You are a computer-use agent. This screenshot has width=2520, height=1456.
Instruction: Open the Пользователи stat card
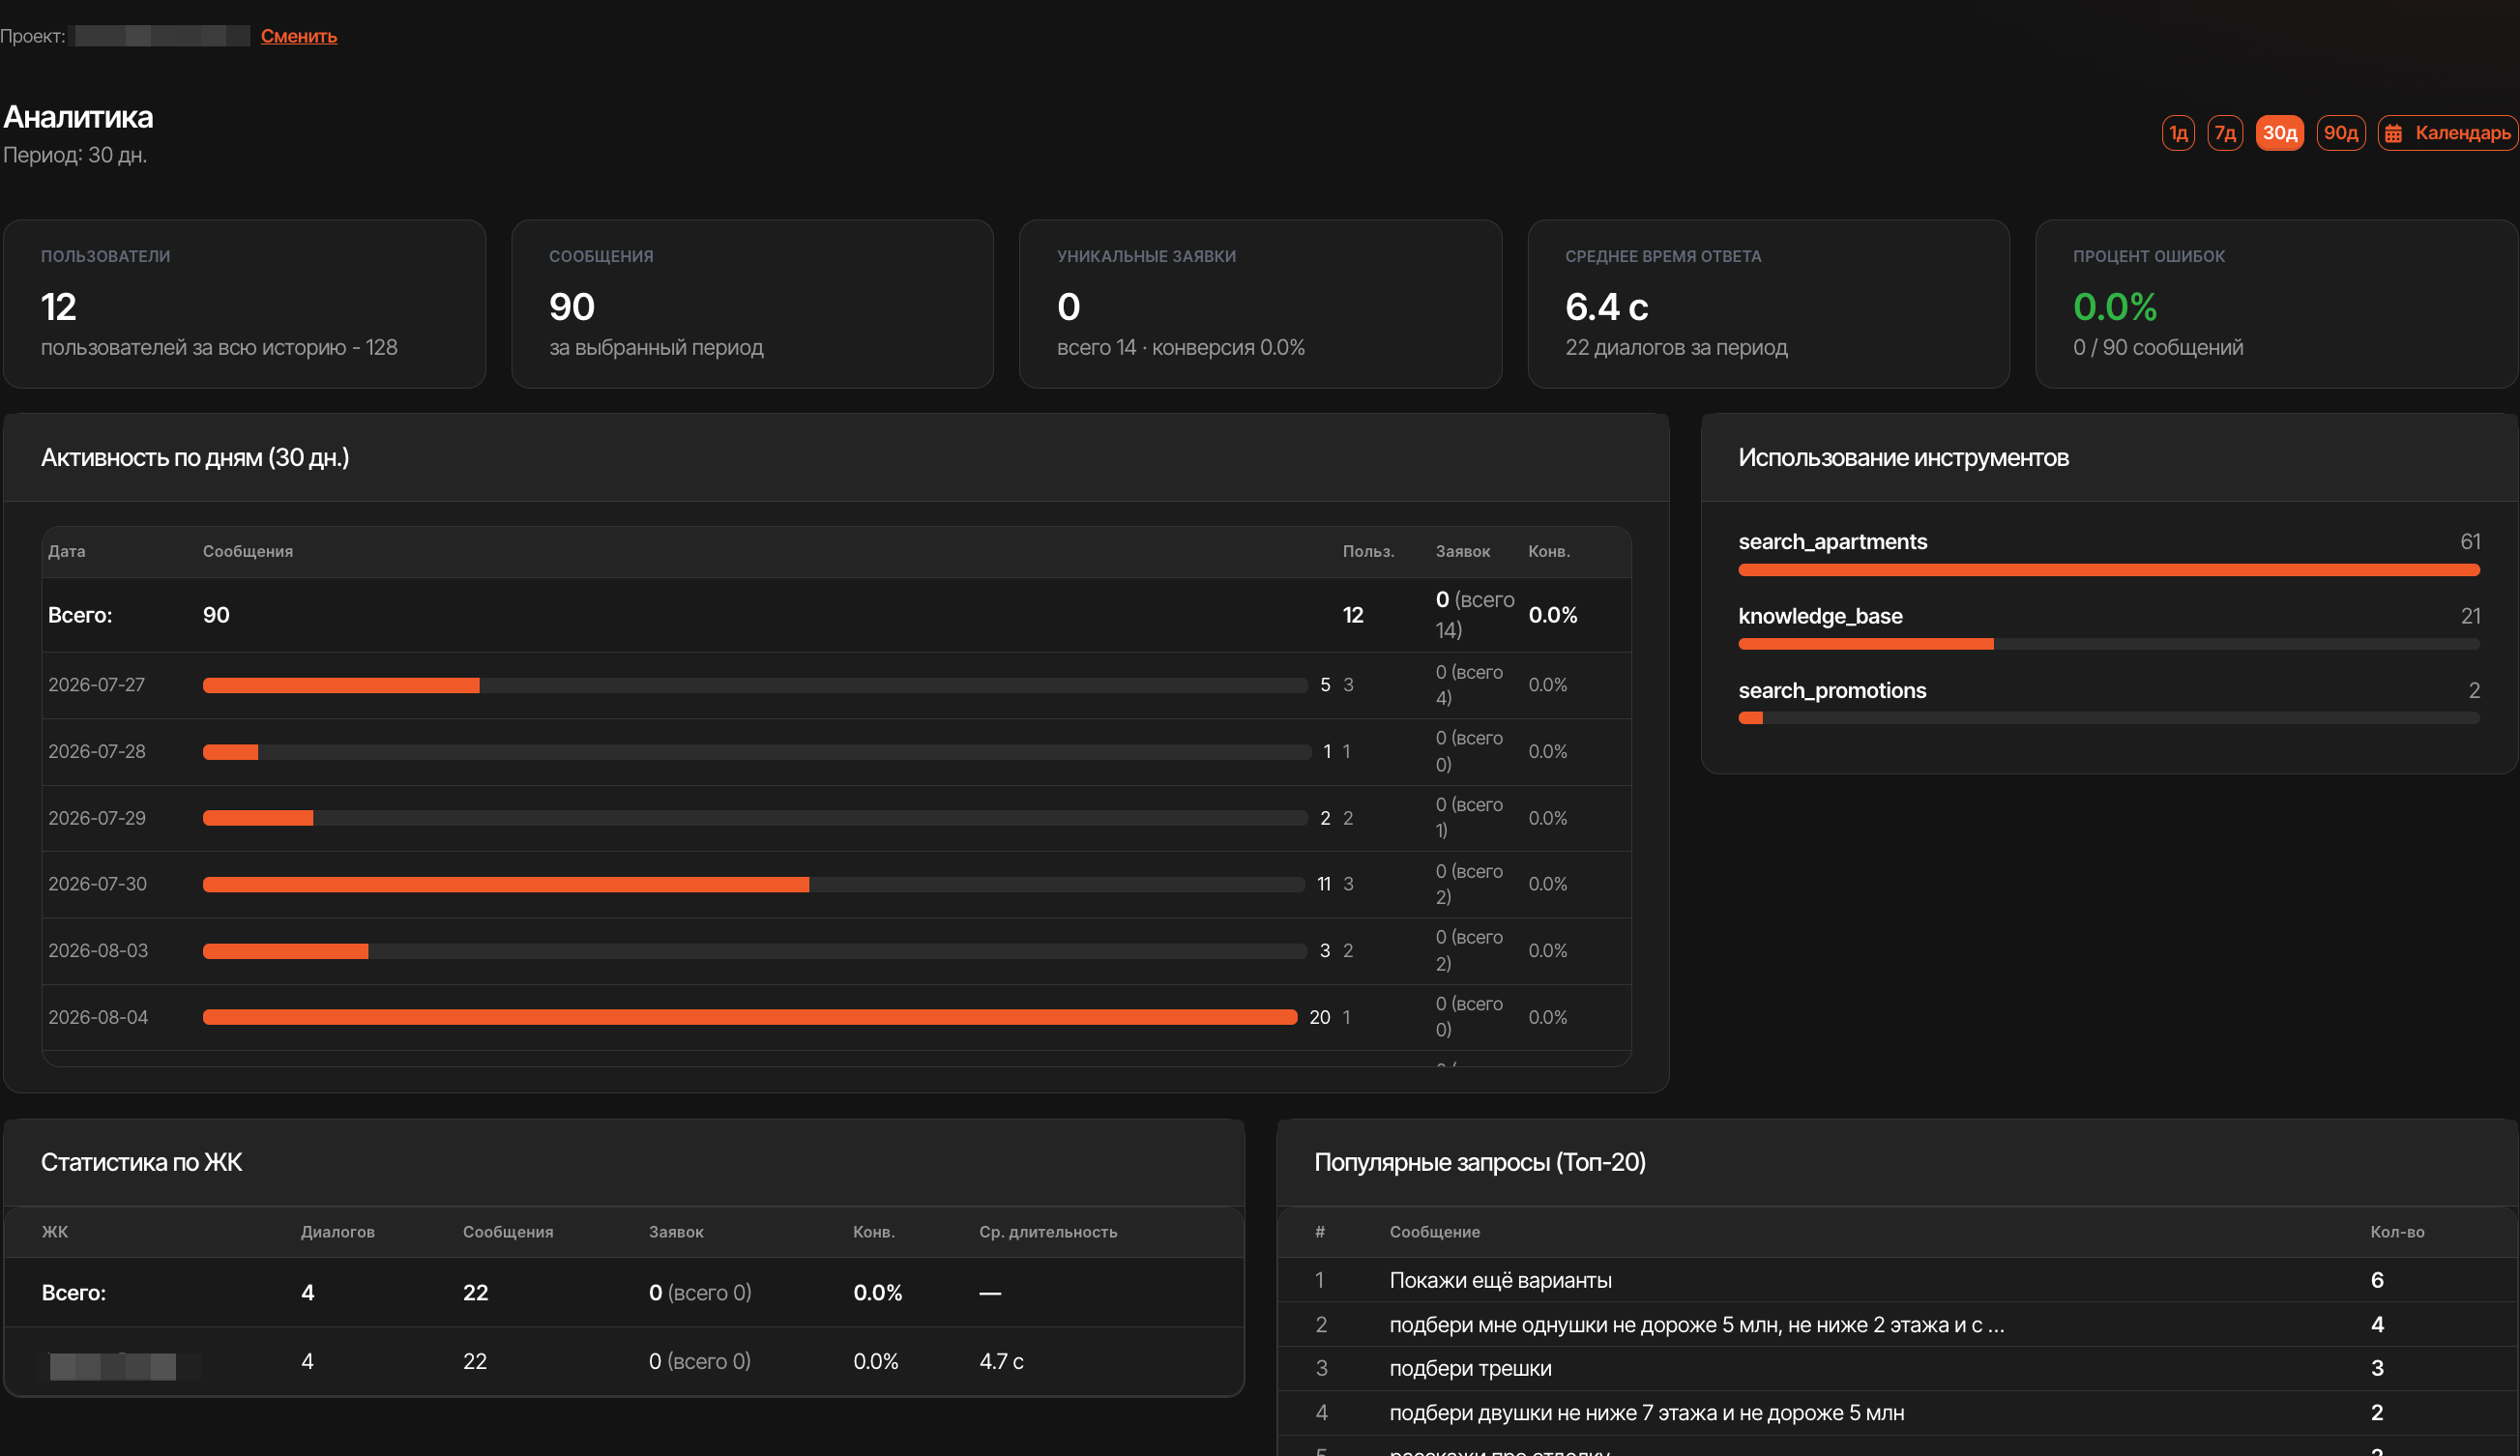click(x=245, y=304)
